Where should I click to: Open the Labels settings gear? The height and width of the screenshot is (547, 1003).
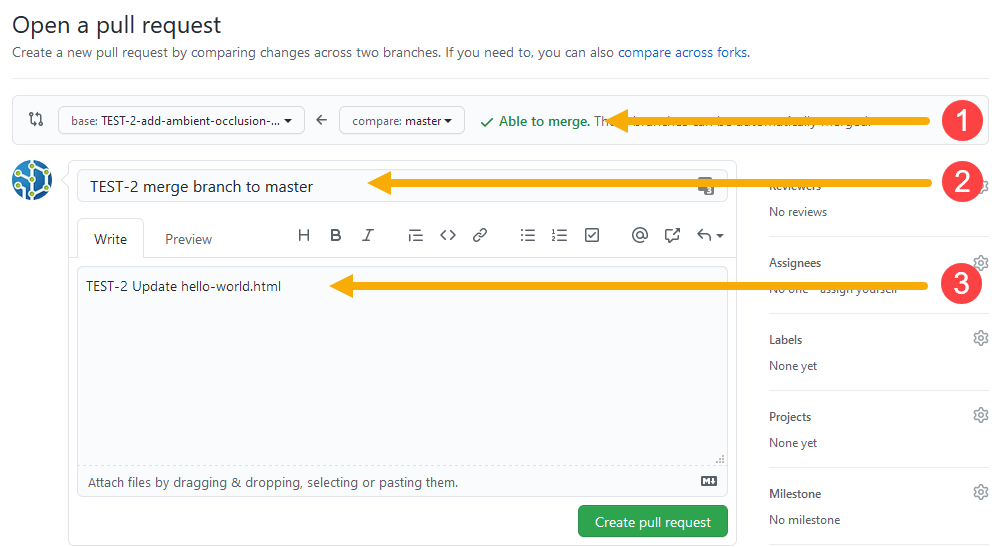981,338
